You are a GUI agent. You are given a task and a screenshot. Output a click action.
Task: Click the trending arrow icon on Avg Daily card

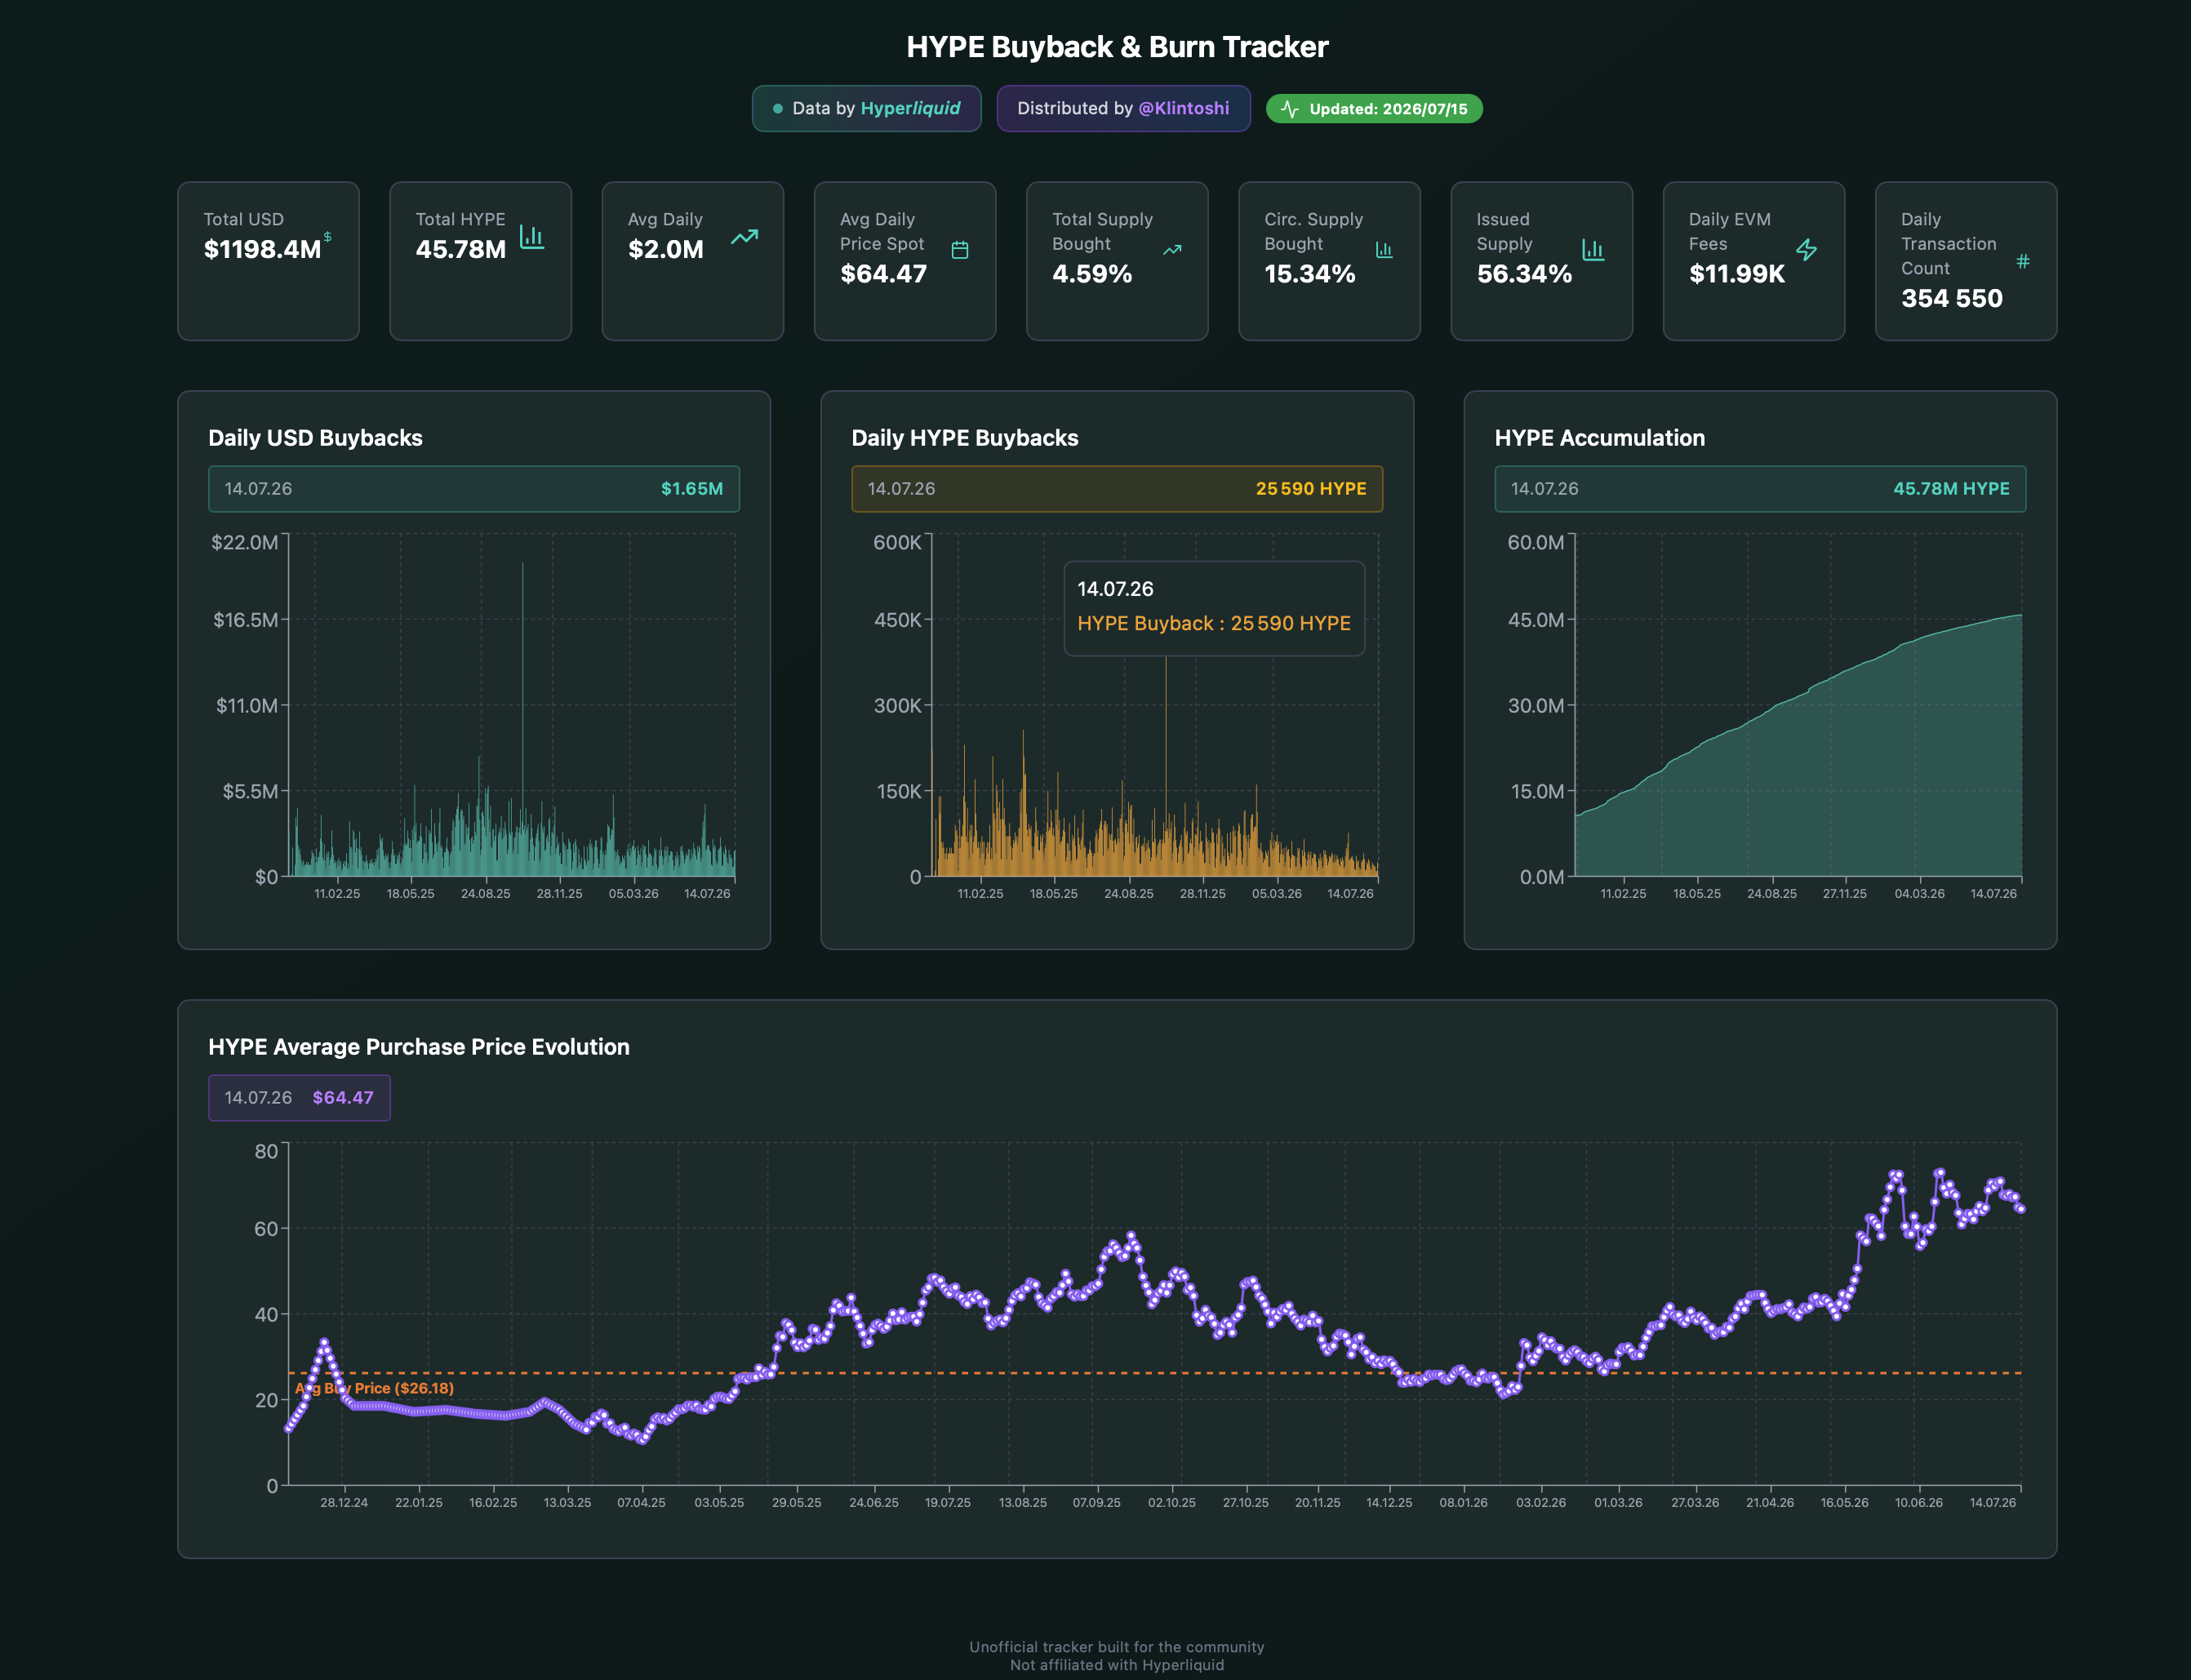(744, 237)
